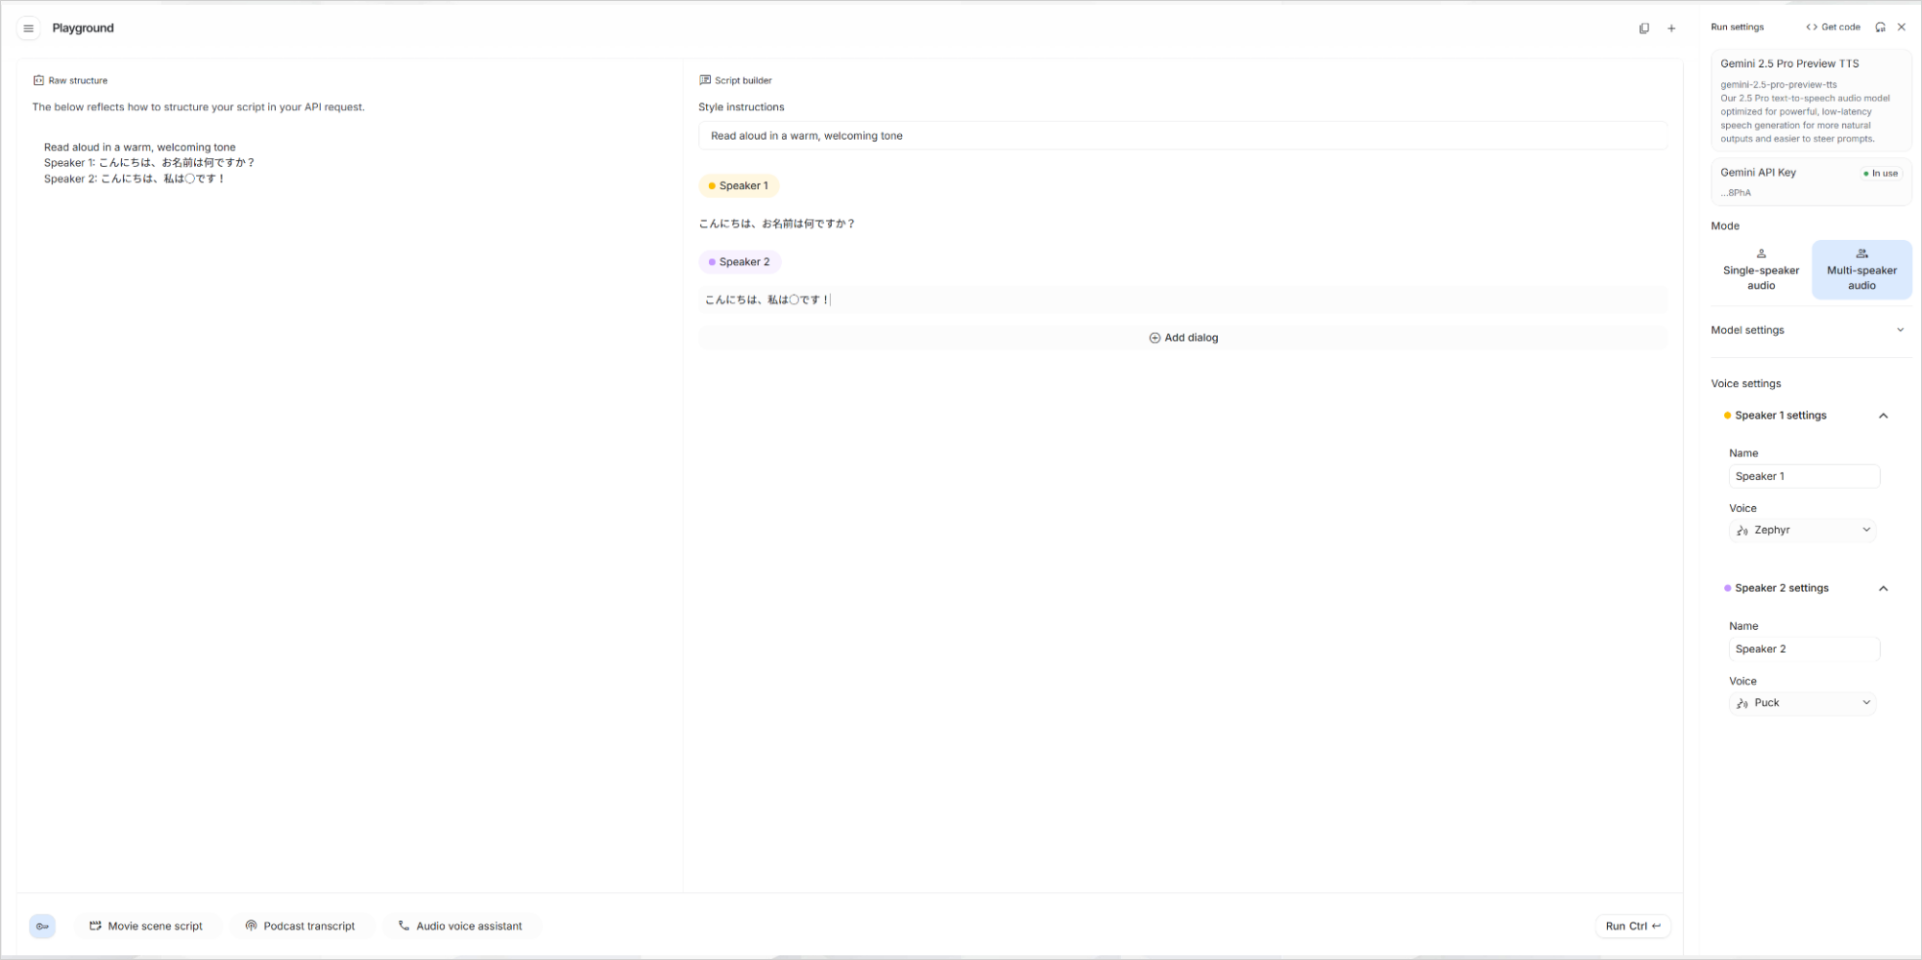Click the Run button
Image resolution: width=1922 pixels, height=960 pixels.
(x=1631, y=926)
